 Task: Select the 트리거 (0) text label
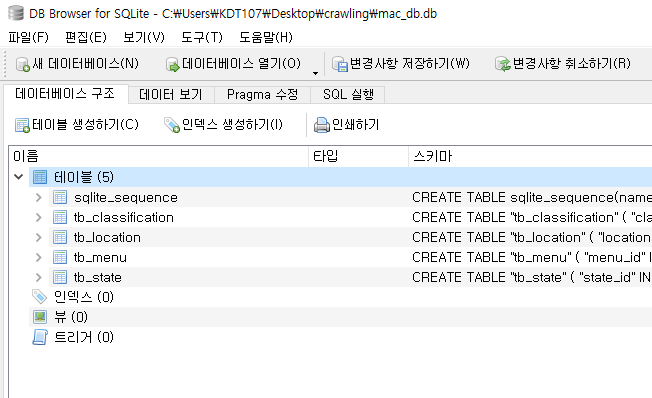click(84, 337)
